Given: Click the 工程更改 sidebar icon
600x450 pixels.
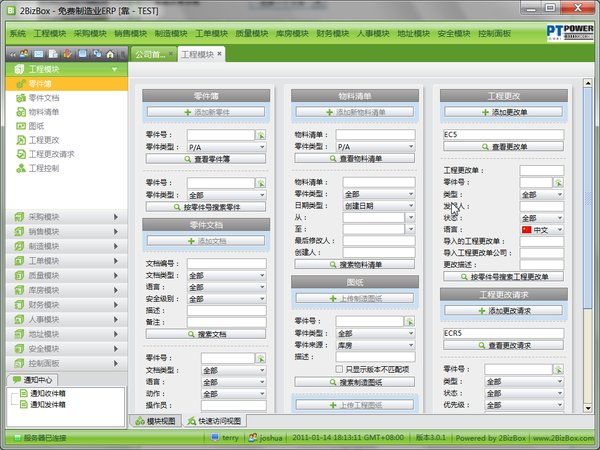Looking at the screenshot, I should coord(21,140).
